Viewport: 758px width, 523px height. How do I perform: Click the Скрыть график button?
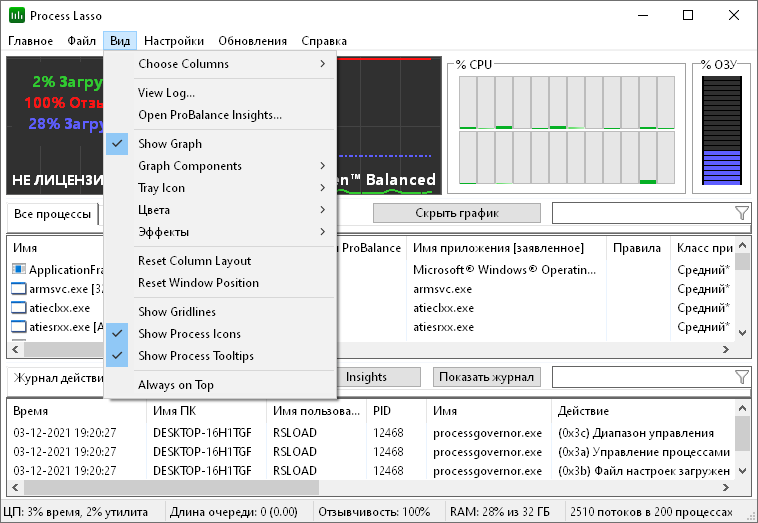(457, 213)
